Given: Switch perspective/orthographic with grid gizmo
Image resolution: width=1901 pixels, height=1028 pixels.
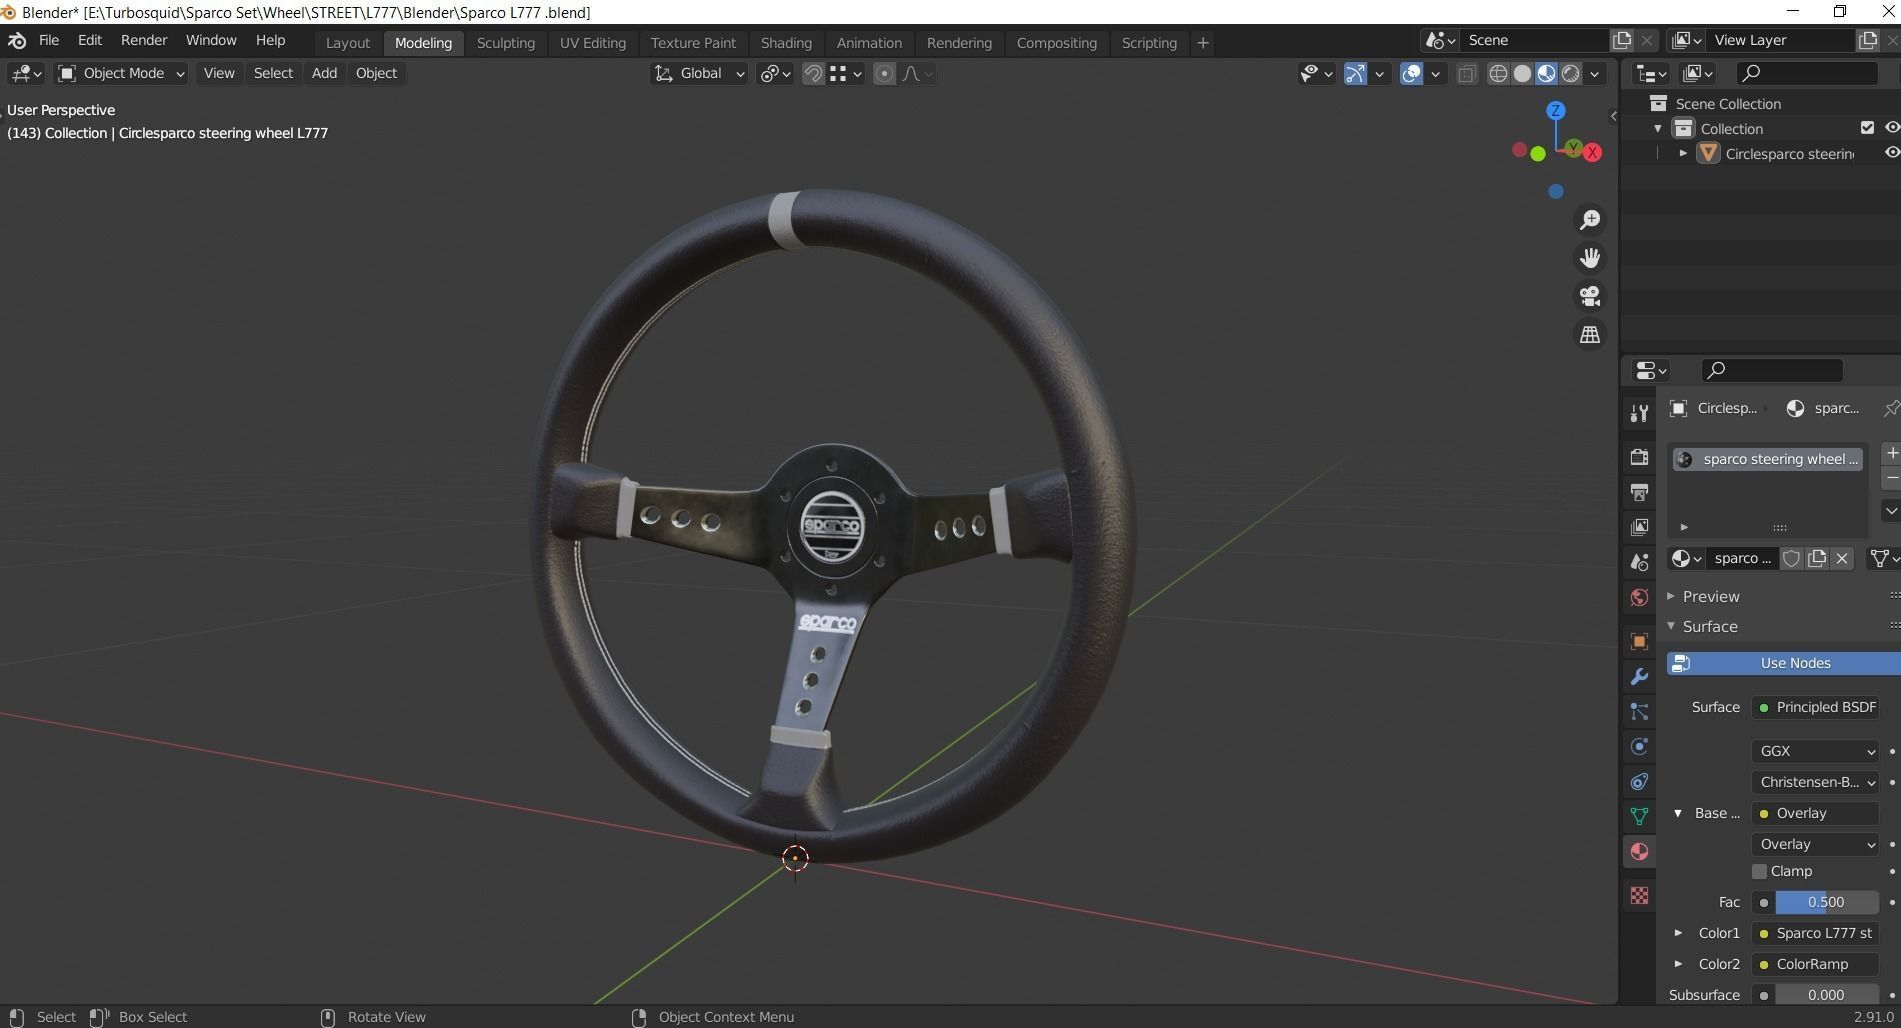Looking at the screenshot, I should (1590, 335).
